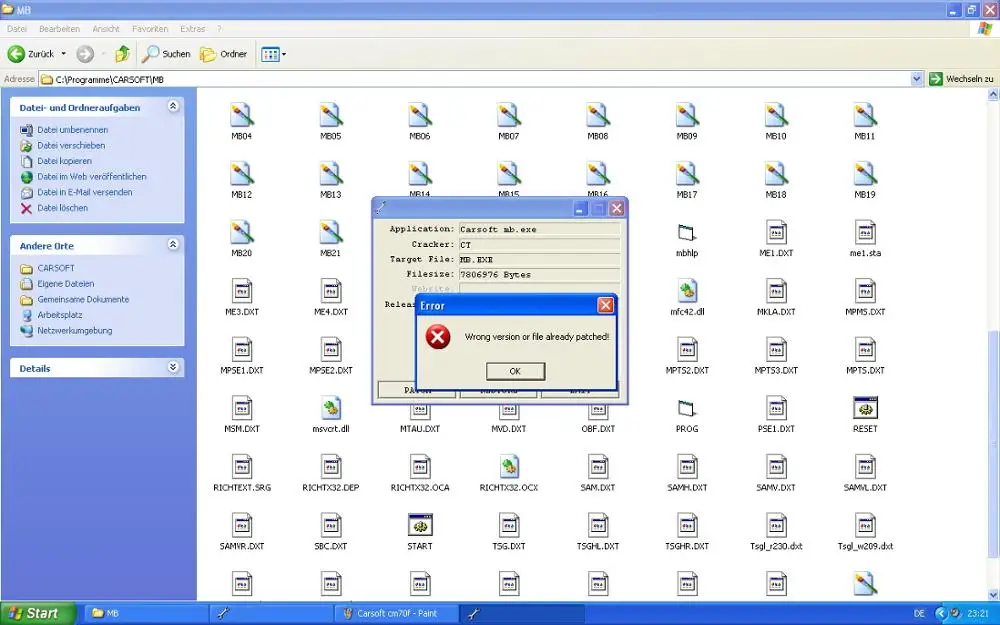Open the Favoriten menu
Image resolution: width=1000 pixels, height=625 pixels.
pyautogui.click(x=150, y=29)
